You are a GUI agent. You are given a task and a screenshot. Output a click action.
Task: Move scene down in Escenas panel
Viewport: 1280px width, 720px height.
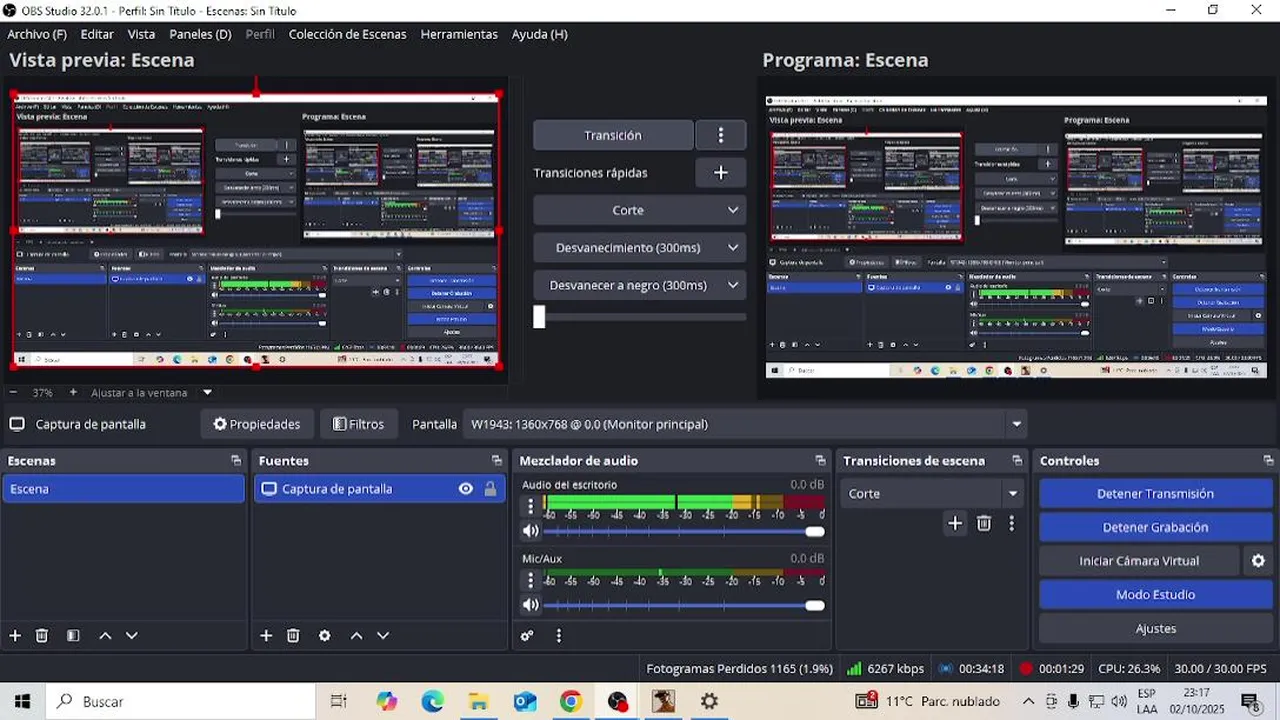[x=131, y=635]
